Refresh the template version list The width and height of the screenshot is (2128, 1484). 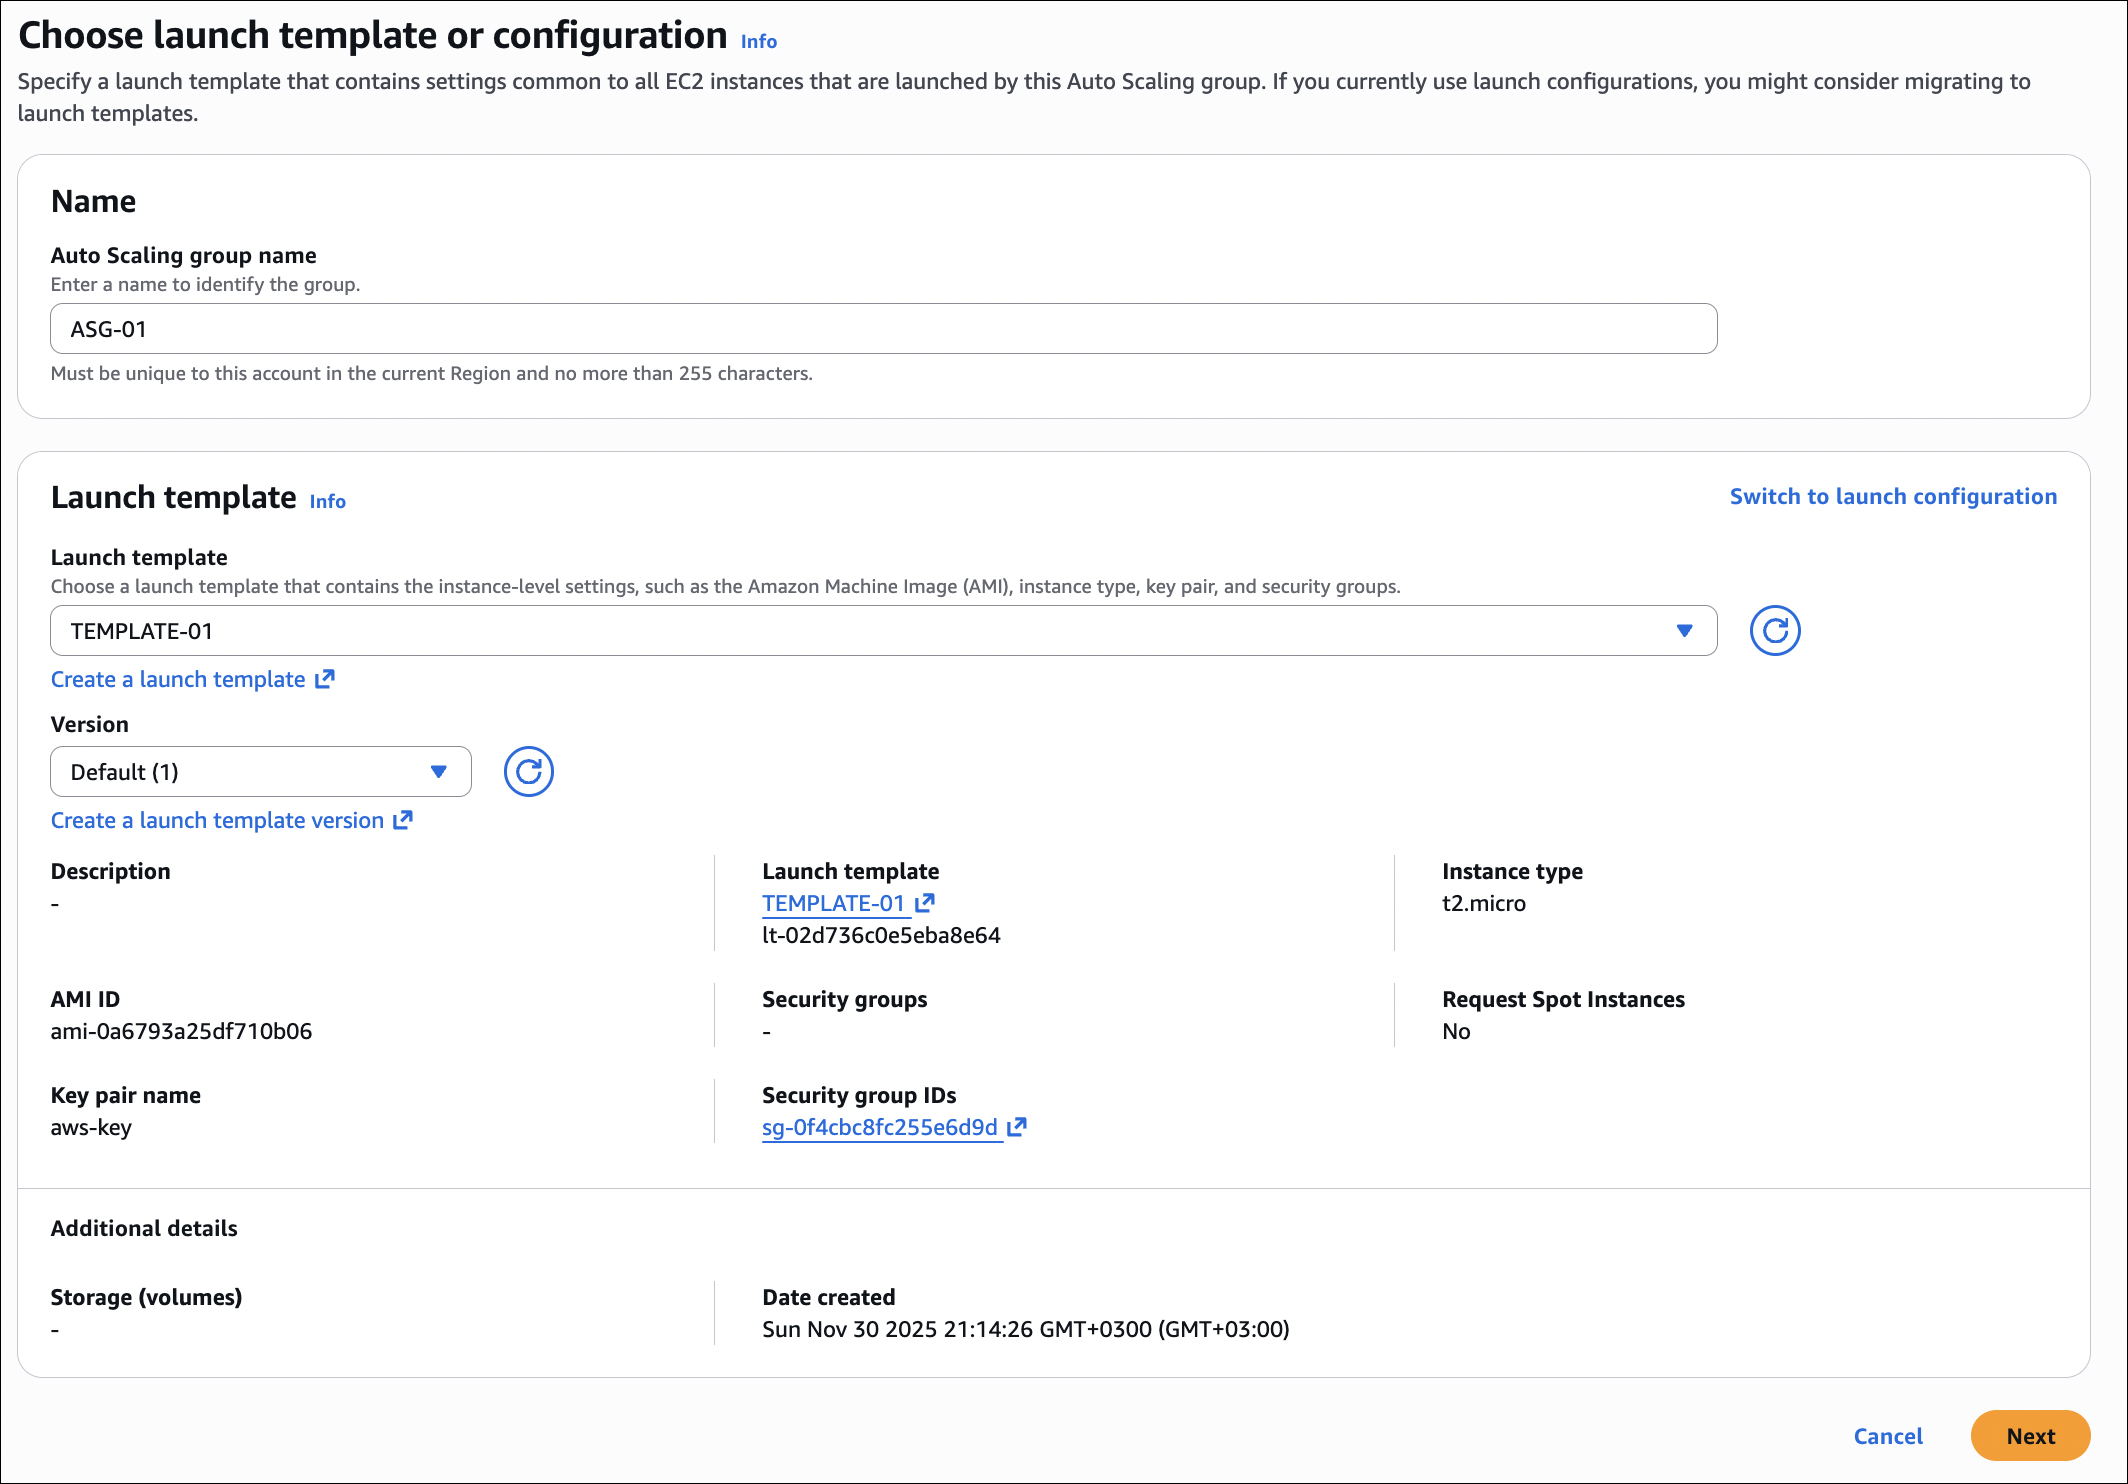[x=528, y=772]
